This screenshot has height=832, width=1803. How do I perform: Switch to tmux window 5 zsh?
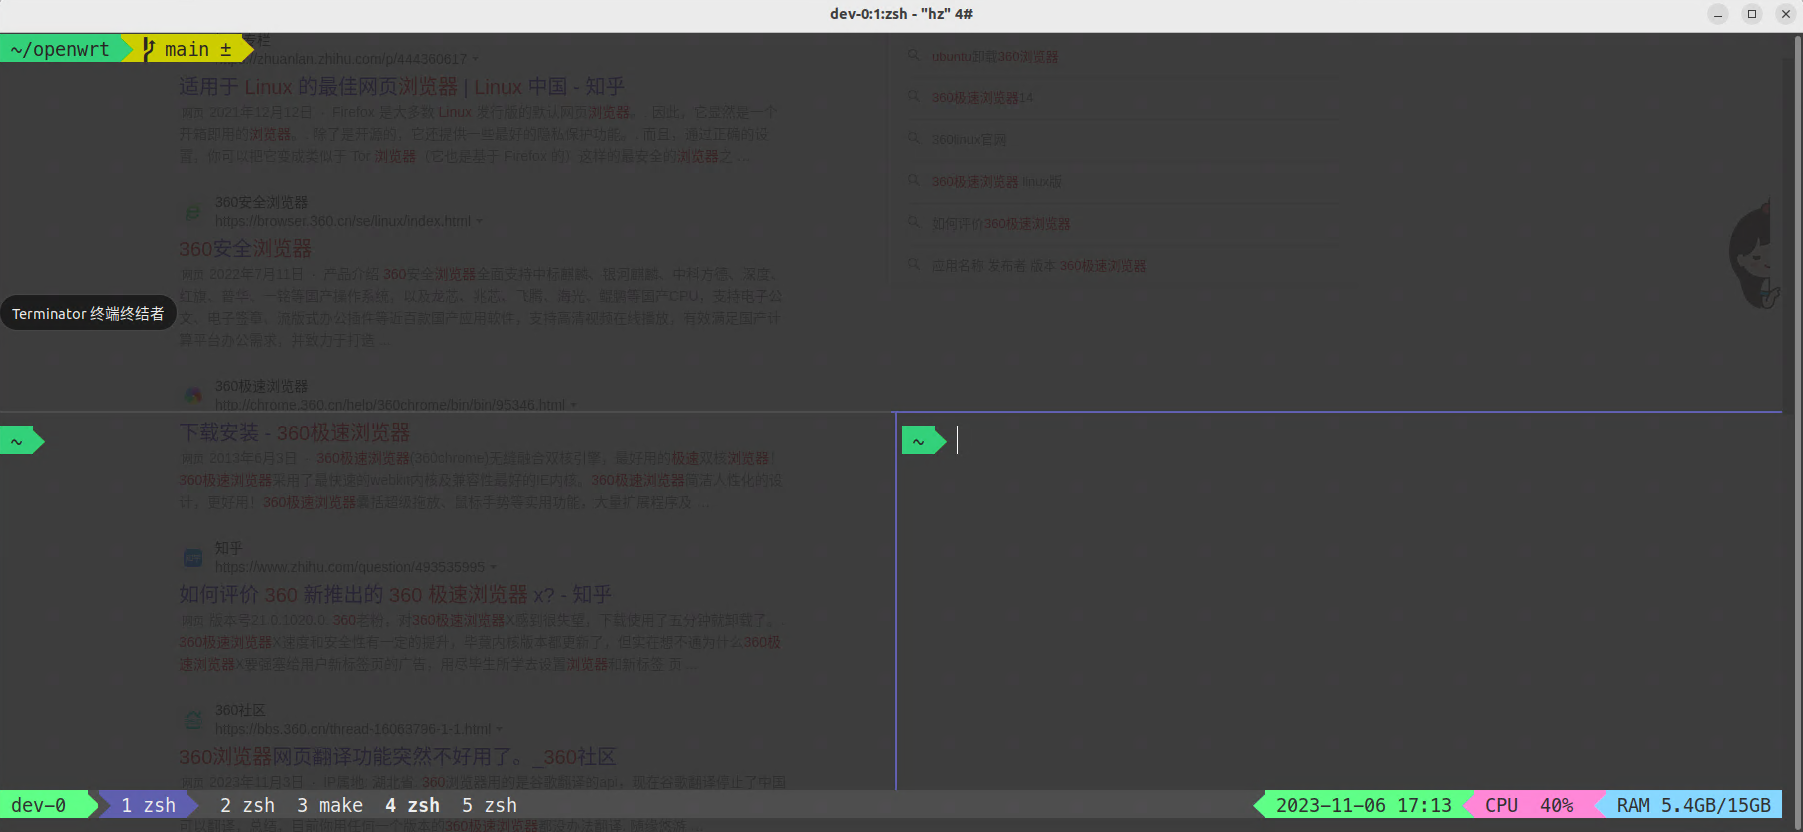489,805
